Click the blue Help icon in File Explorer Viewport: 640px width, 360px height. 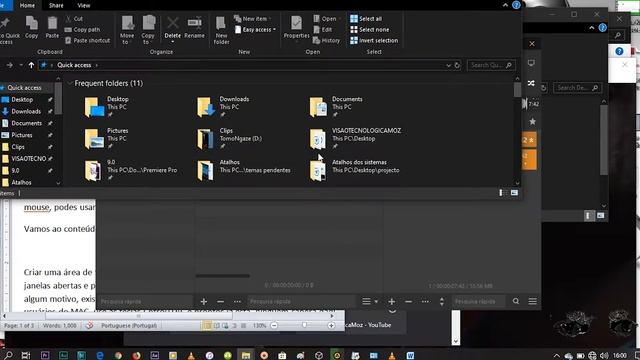coord(516,5)
